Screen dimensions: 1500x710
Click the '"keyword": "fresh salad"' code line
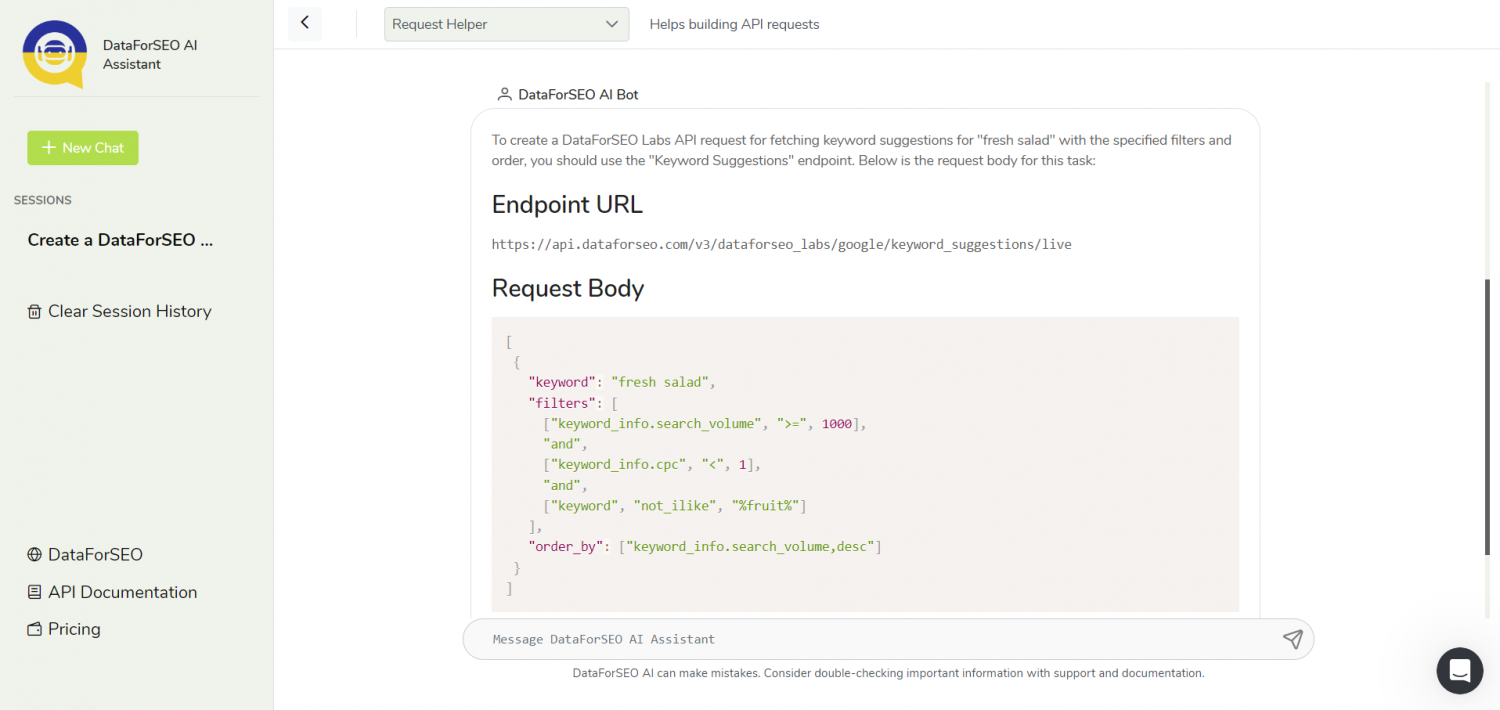coord(622,382)
